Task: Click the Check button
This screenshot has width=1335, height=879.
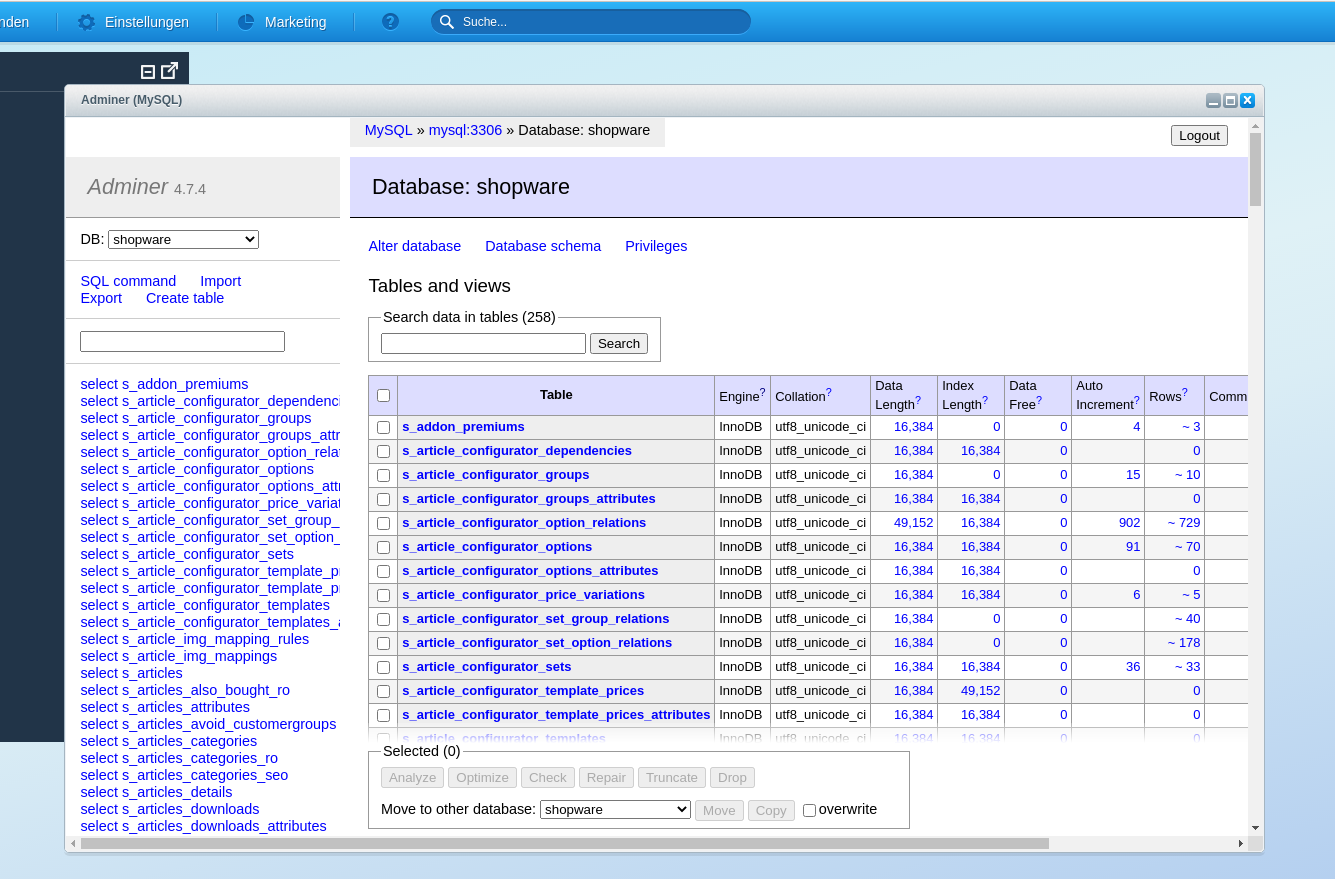Action: click(x=548, y=778)
